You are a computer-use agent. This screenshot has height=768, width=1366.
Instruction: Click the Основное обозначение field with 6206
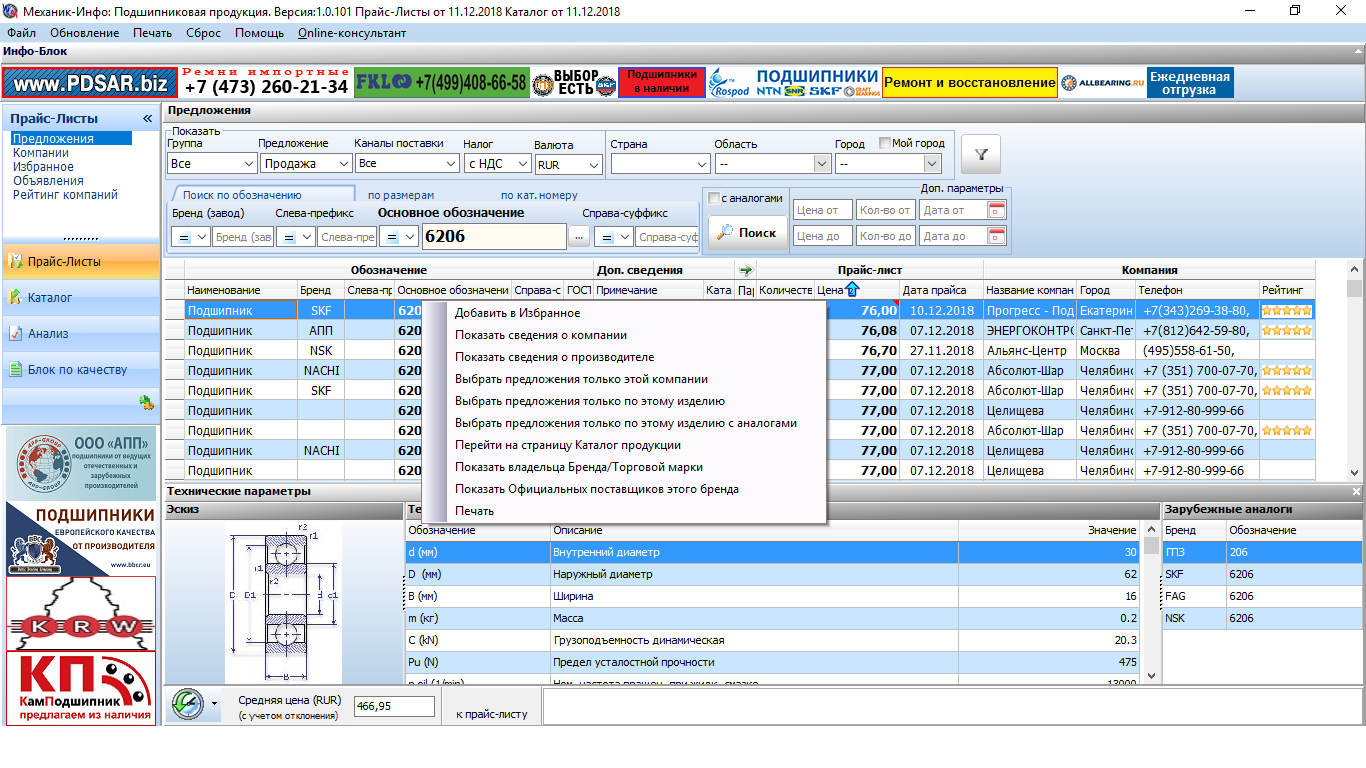(x=494, y=237)
